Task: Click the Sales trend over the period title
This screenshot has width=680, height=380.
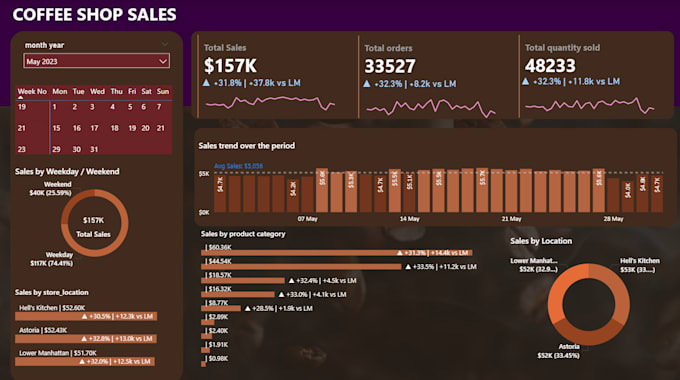Action: [246, 146]
